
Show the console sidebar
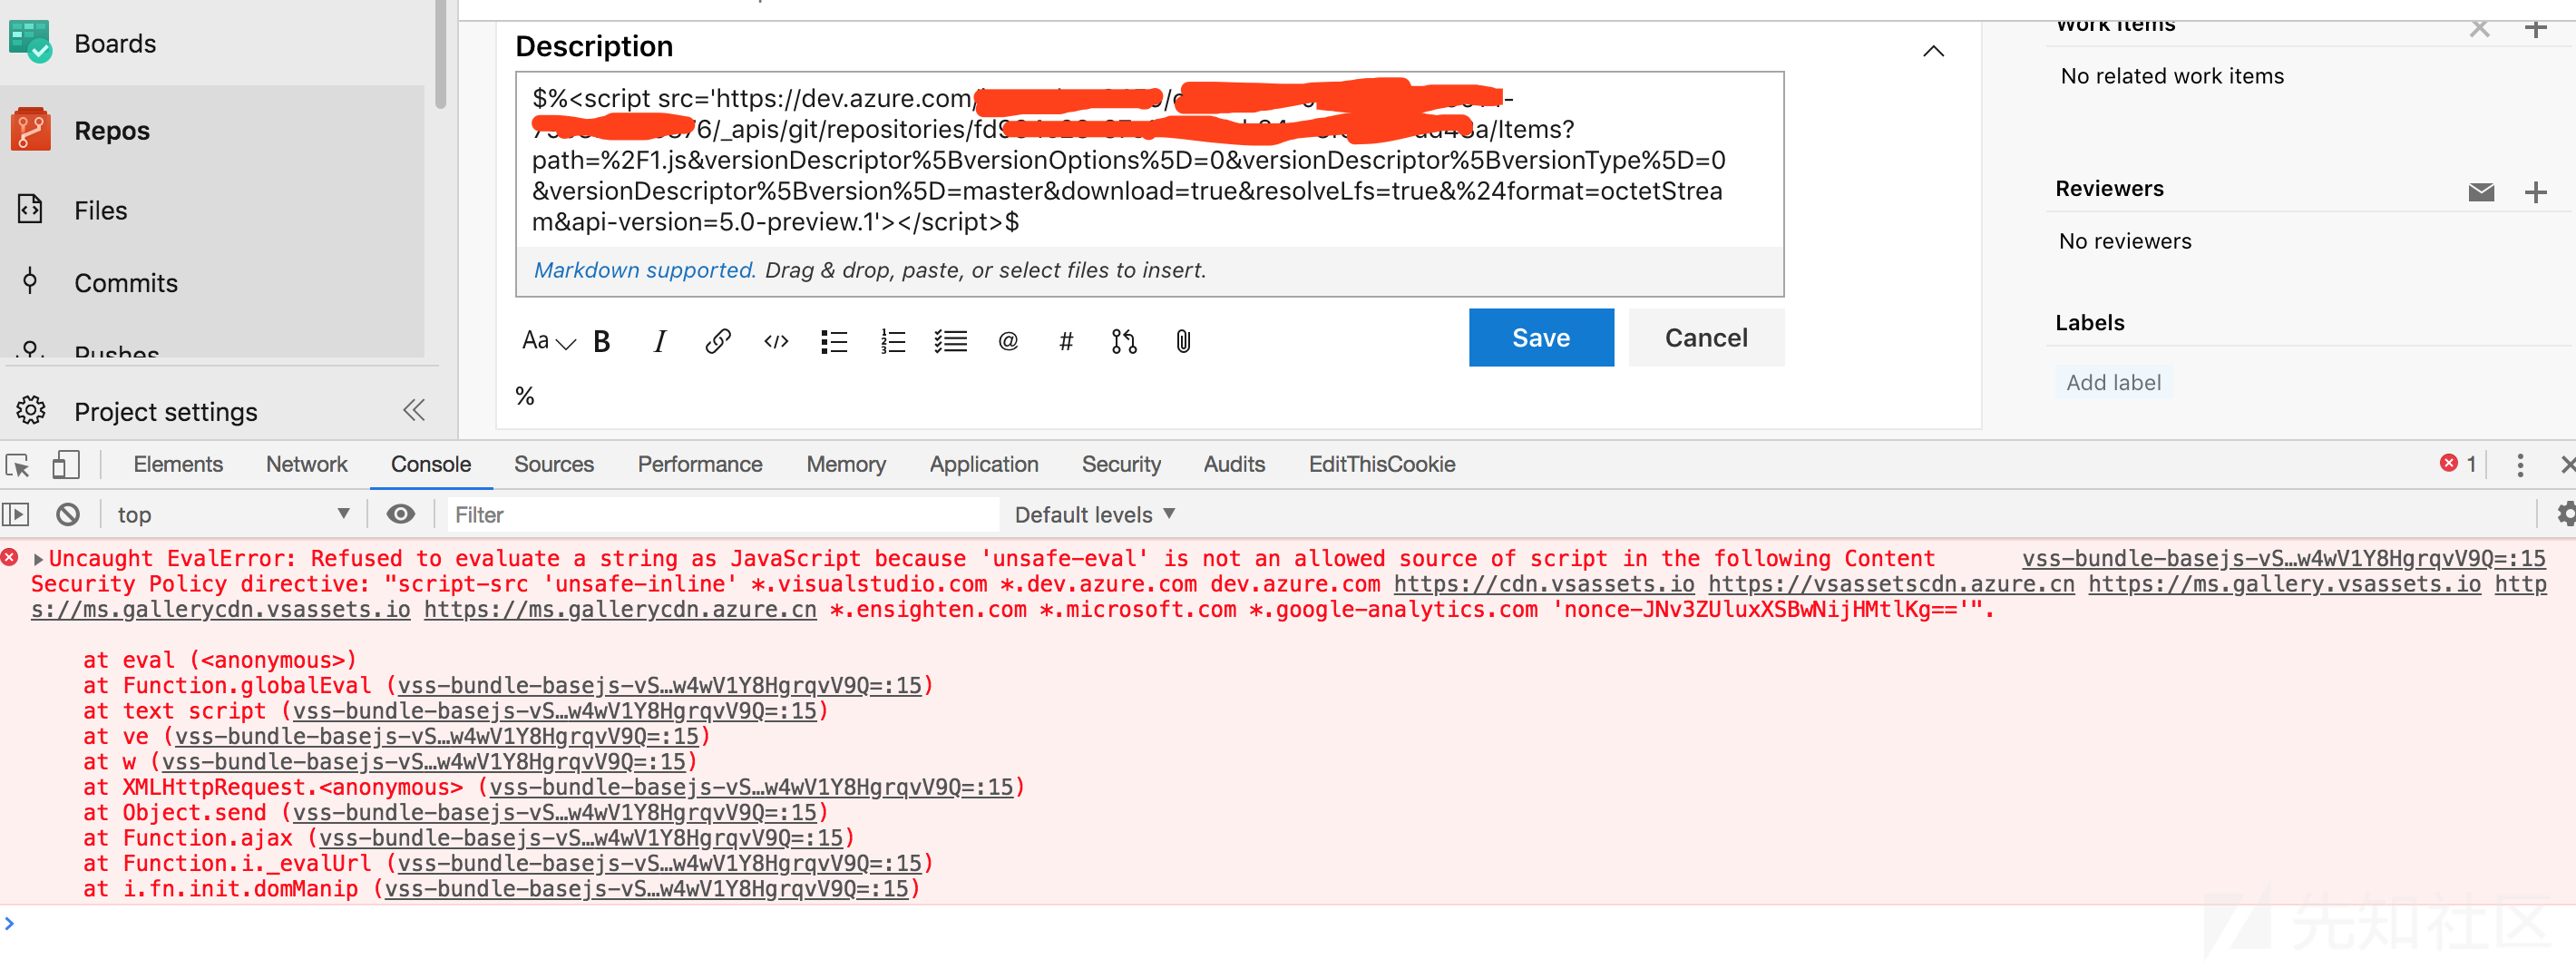(x=16, y=514)
